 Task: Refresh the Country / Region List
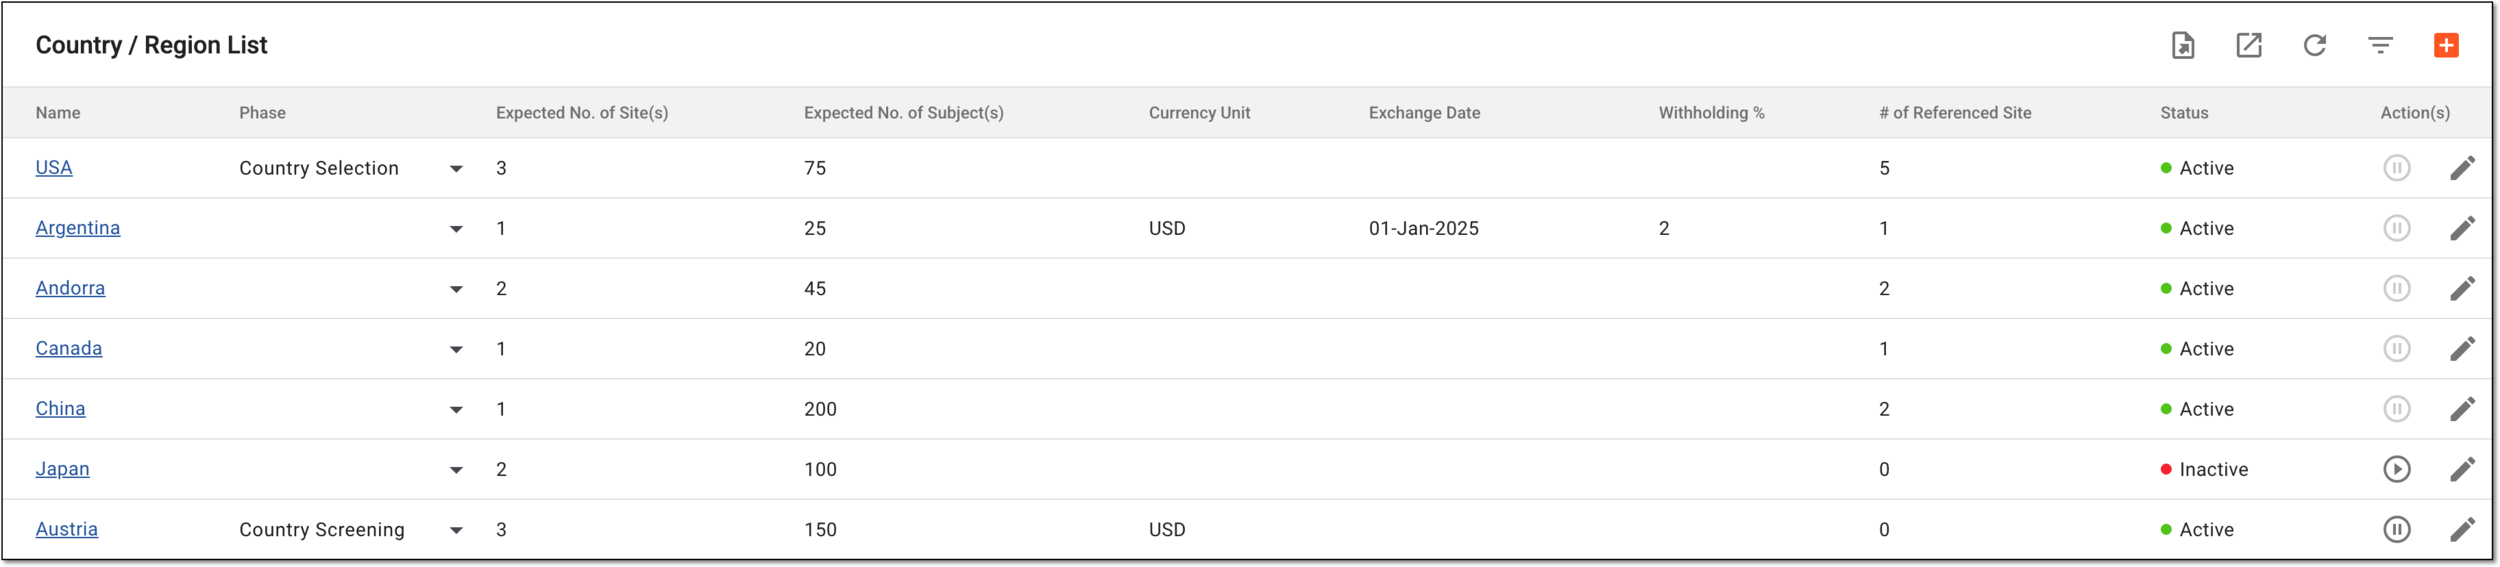2314,45
